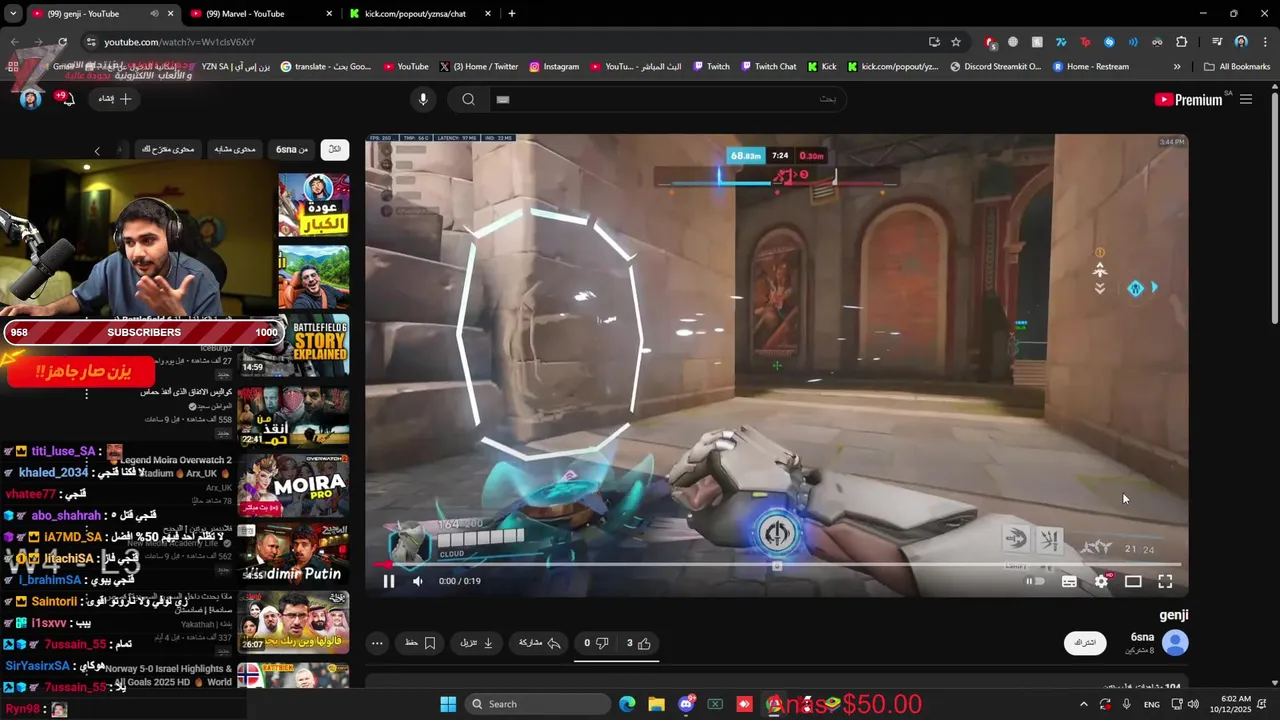Open the Moira Pro video thumbnail
The height and width of the screenshot is (720, 1280).
pos(294,485)
